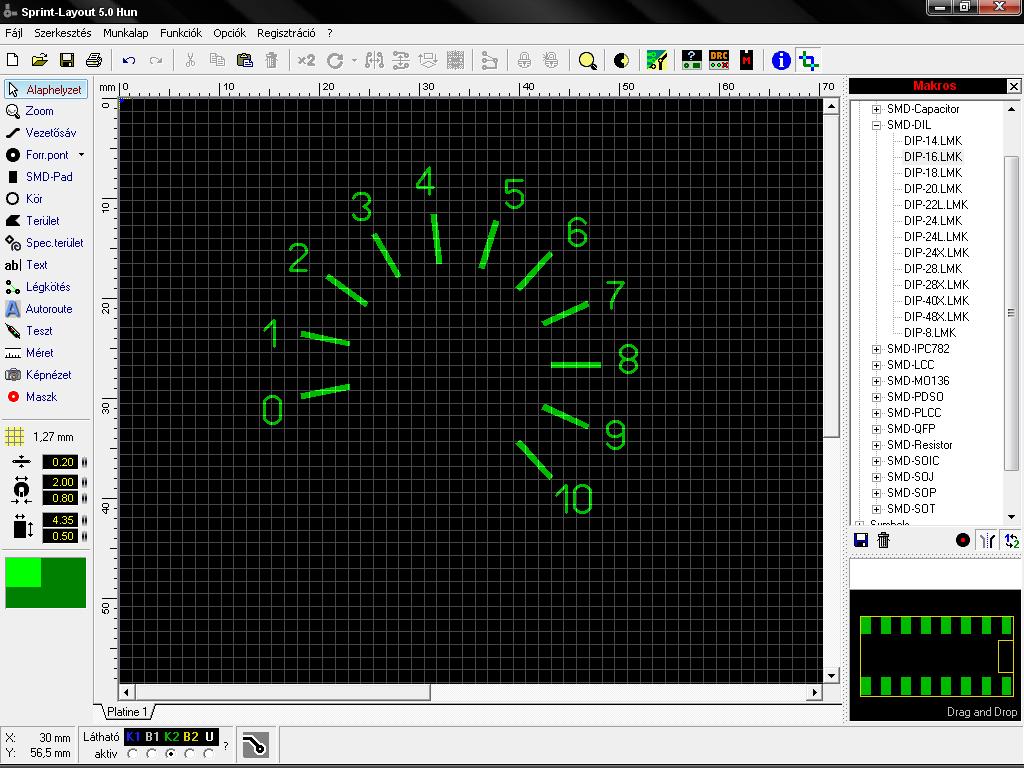Select the DIP-8.LMK macro
The width and height of the screenshot is (1024, 768).
point(930,332)
